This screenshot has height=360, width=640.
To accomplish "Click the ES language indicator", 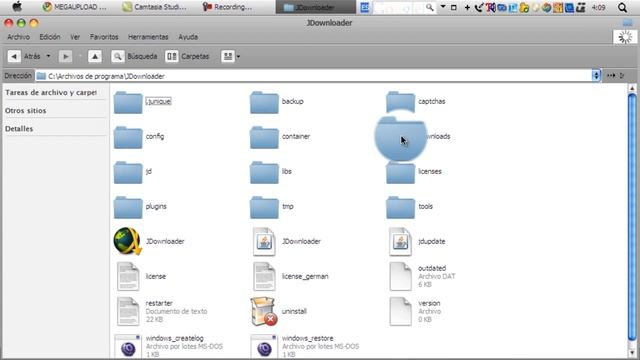I will point(365,7).
